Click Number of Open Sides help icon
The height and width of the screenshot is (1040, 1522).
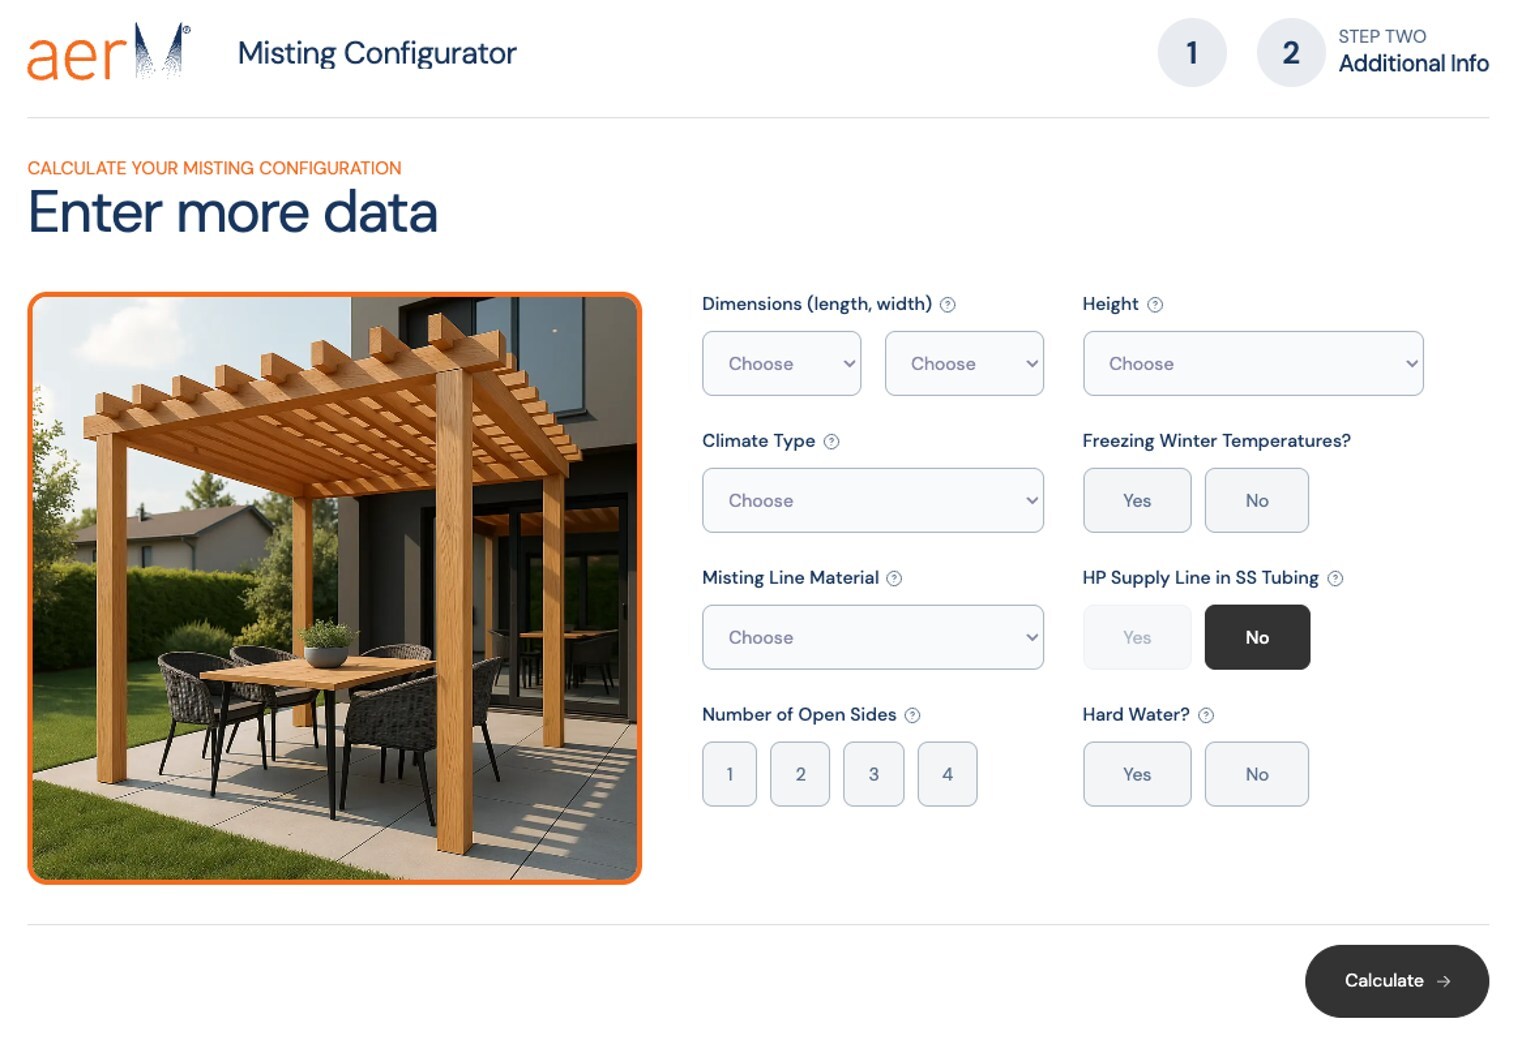pyautogui.click(x=912, y=716)
